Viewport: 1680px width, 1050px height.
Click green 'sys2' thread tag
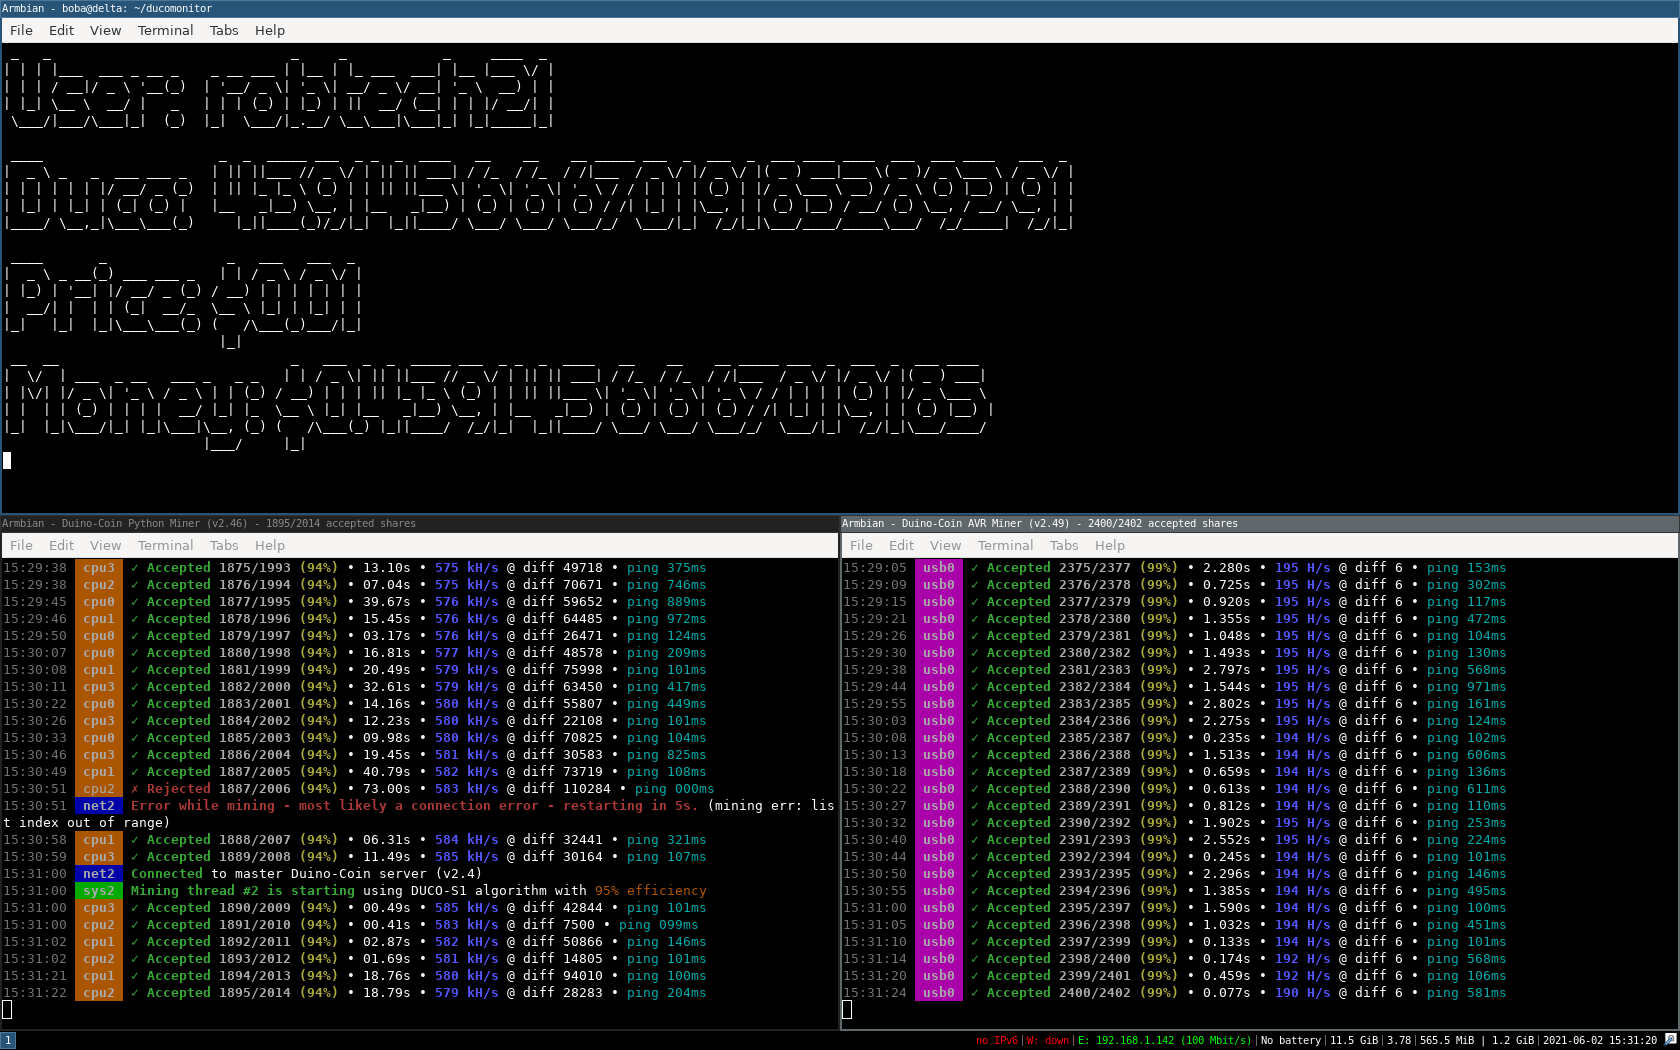point(99,891)
